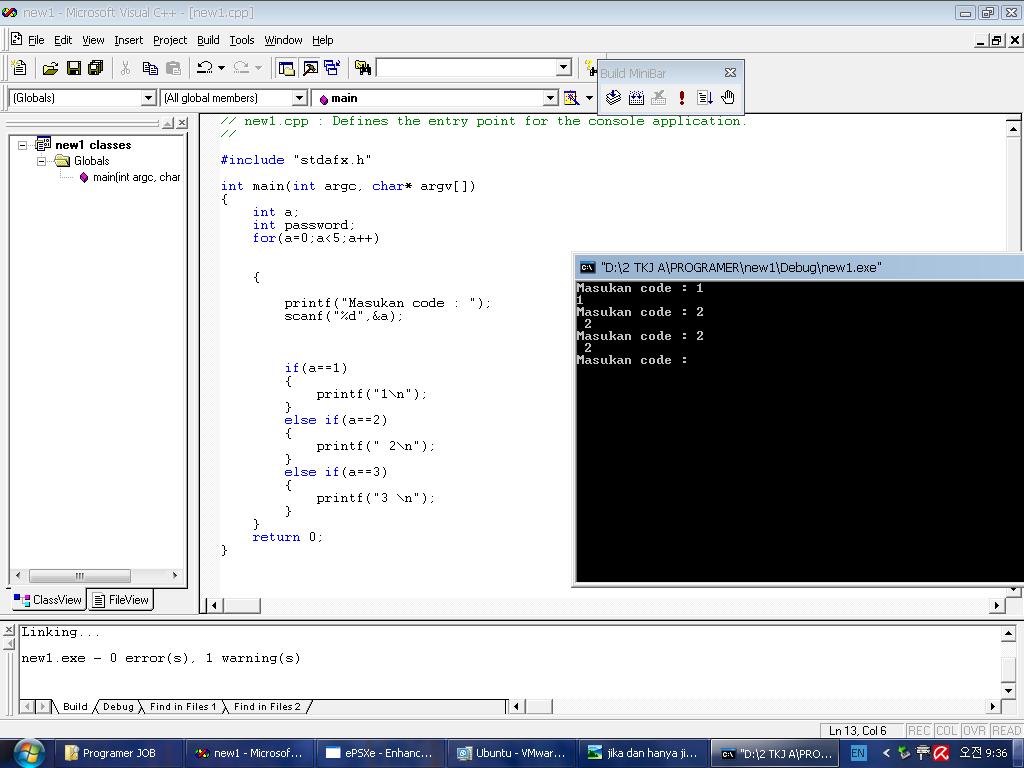This screenshot has width=1024, height=768.
Task: Select the Find in Files 1 tab
Action: click(182, 707)
